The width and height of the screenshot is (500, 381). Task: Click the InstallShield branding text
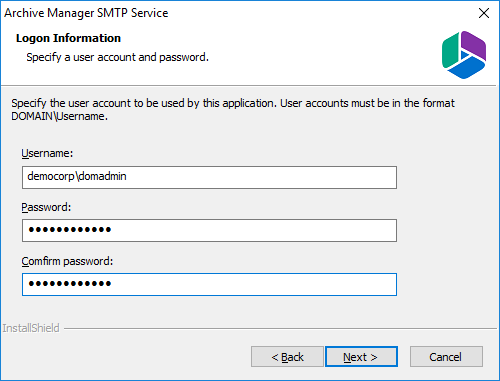tap(31, 328)
